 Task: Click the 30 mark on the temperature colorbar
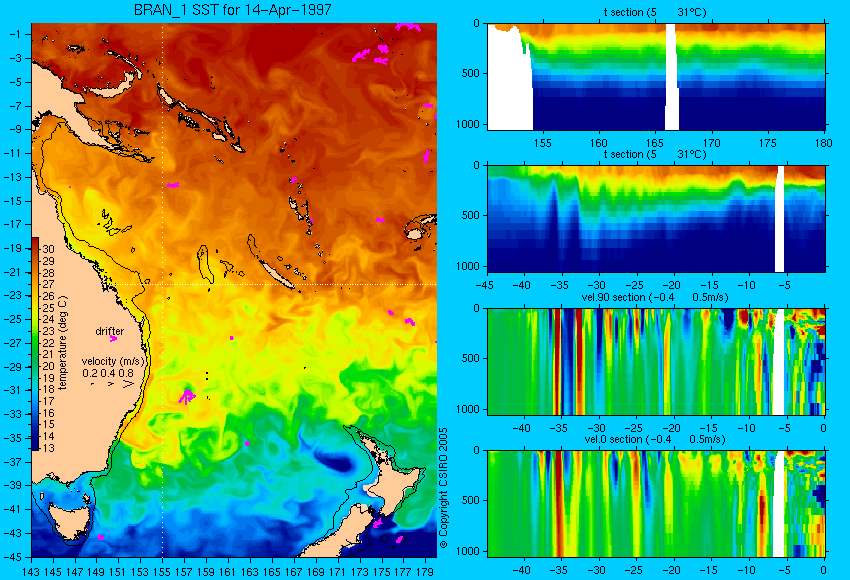point(49,249)
